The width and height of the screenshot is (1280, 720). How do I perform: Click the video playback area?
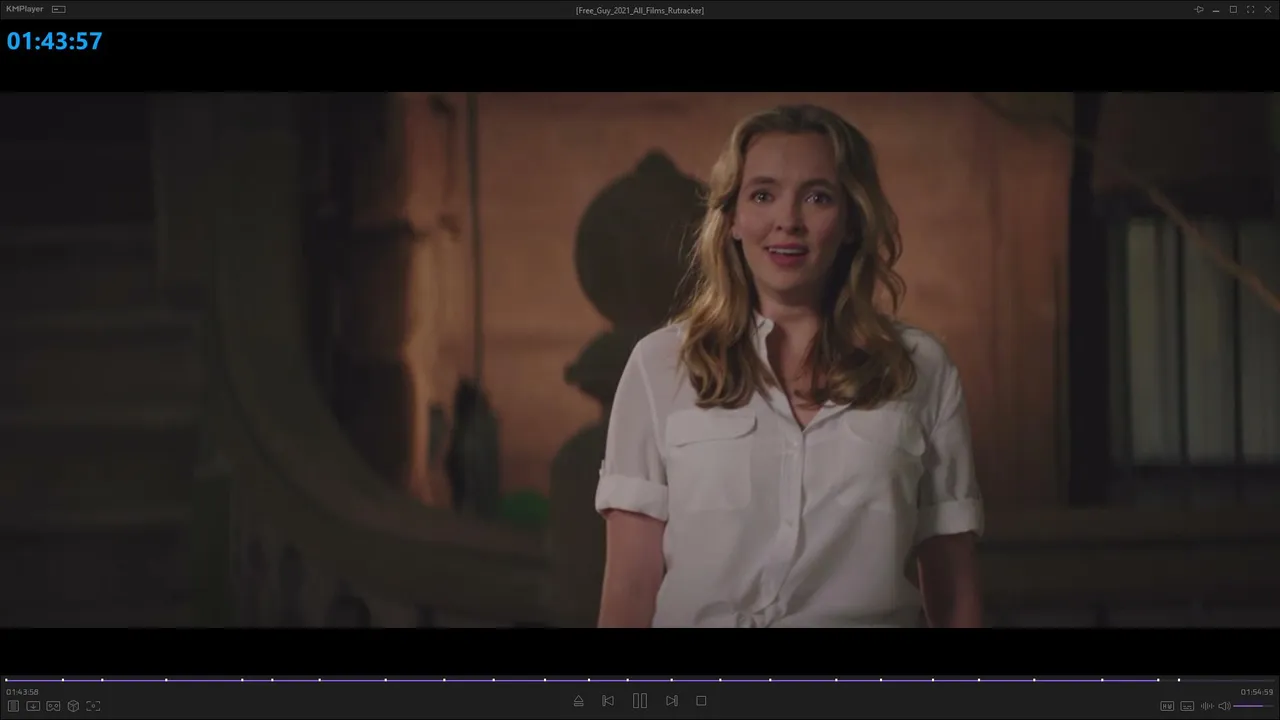coord(640,360)
